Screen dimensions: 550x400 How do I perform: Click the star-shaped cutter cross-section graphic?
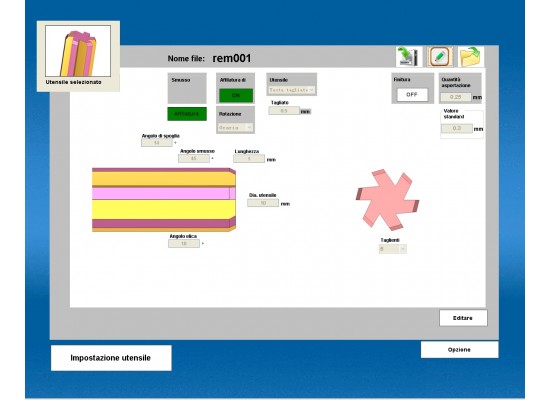click(x=387, y=200)
